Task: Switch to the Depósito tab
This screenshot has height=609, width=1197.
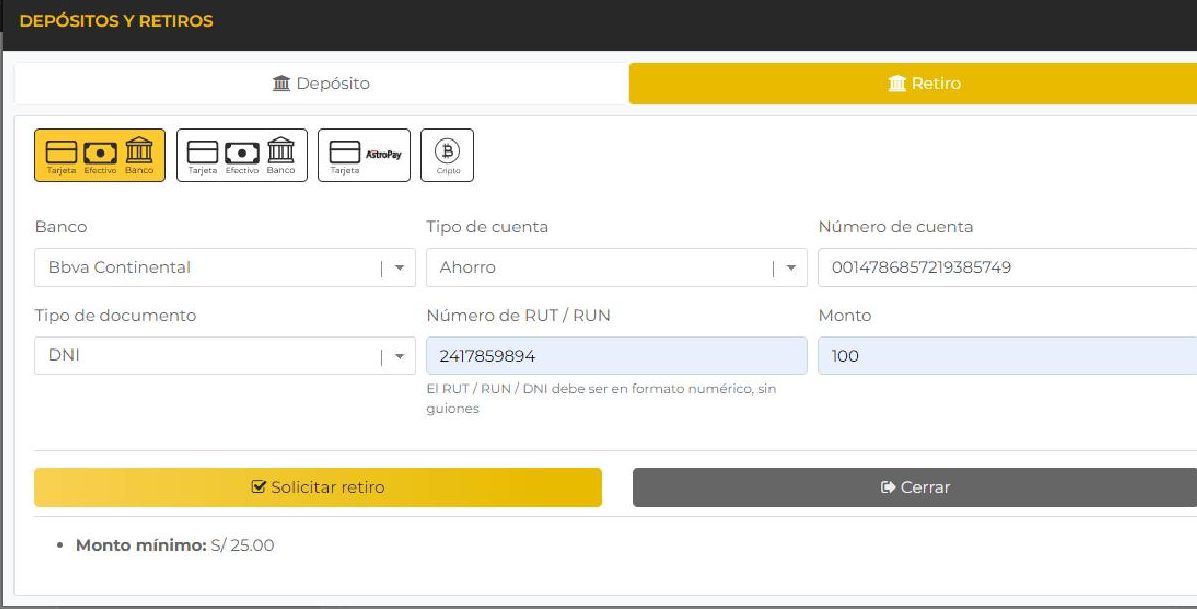Action: click(x=321, y=84)
